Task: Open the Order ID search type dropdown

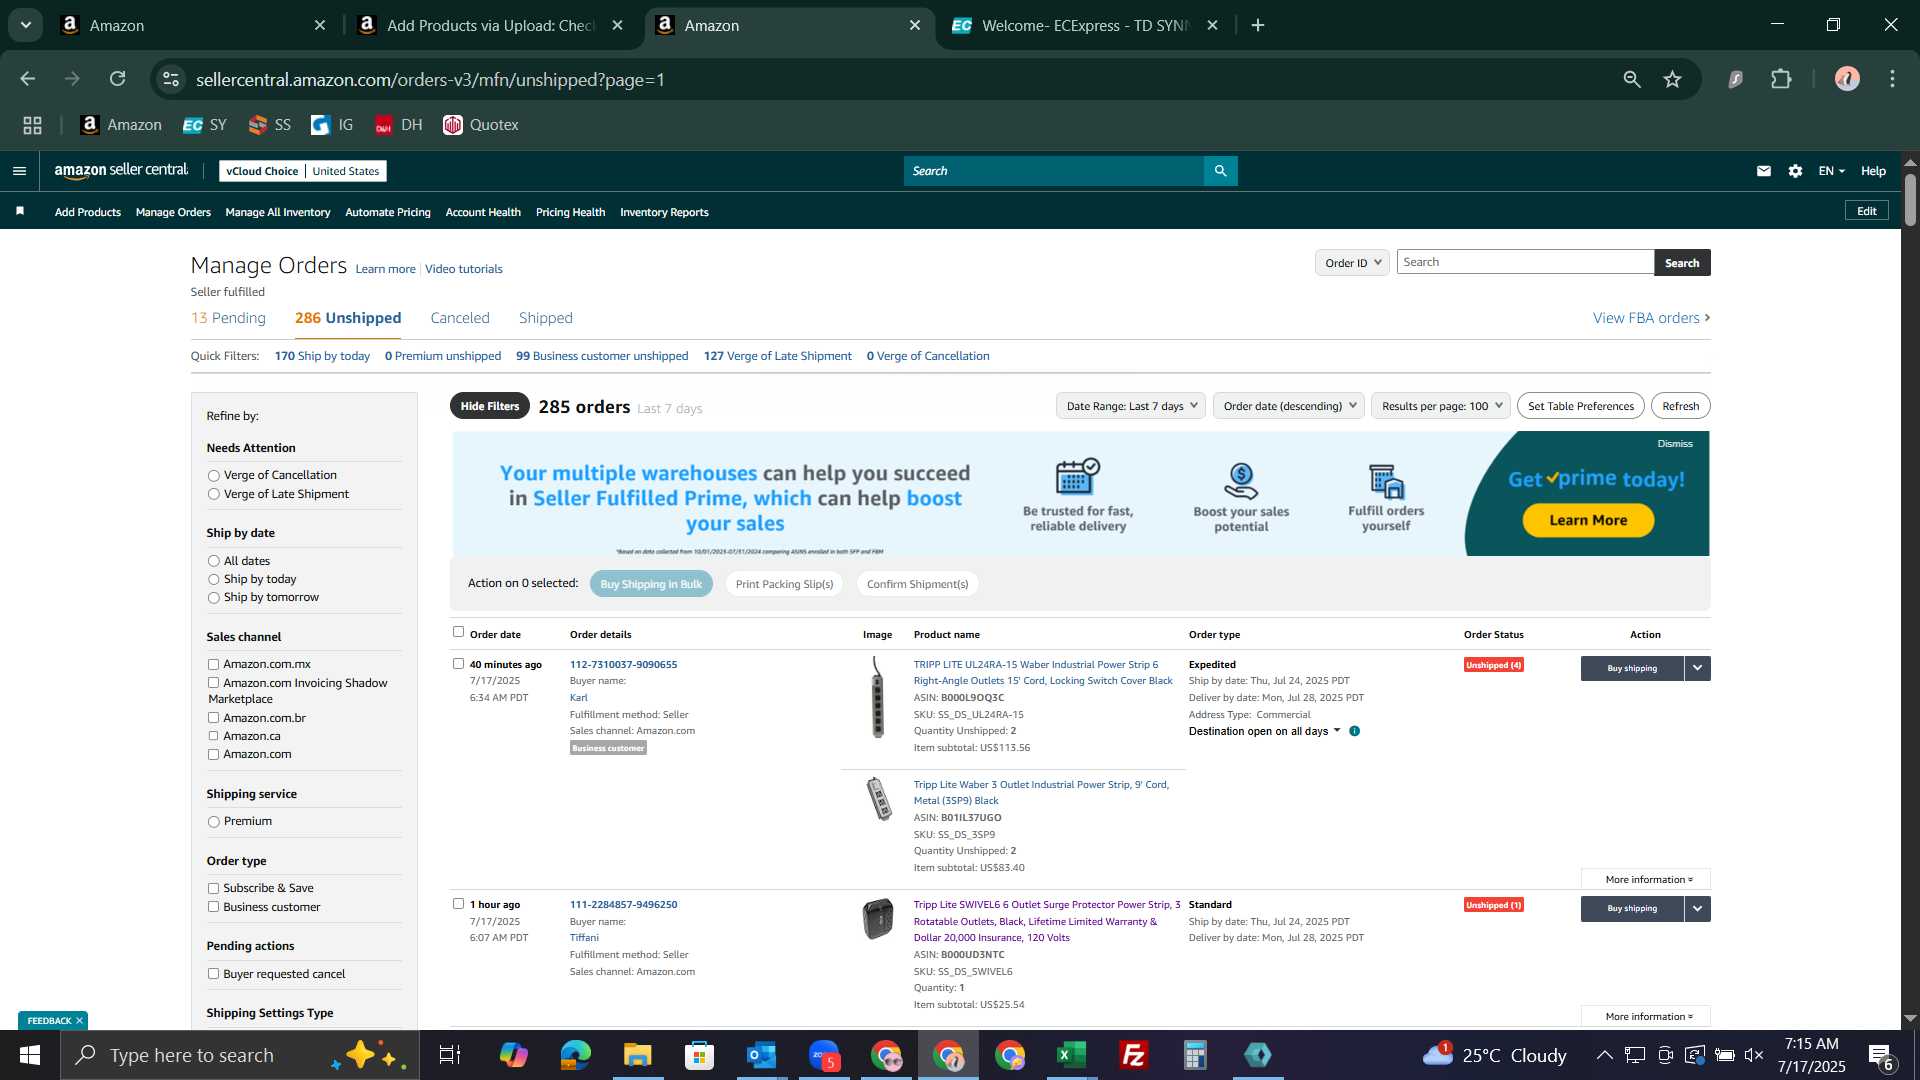Action: coord(1352,262)
